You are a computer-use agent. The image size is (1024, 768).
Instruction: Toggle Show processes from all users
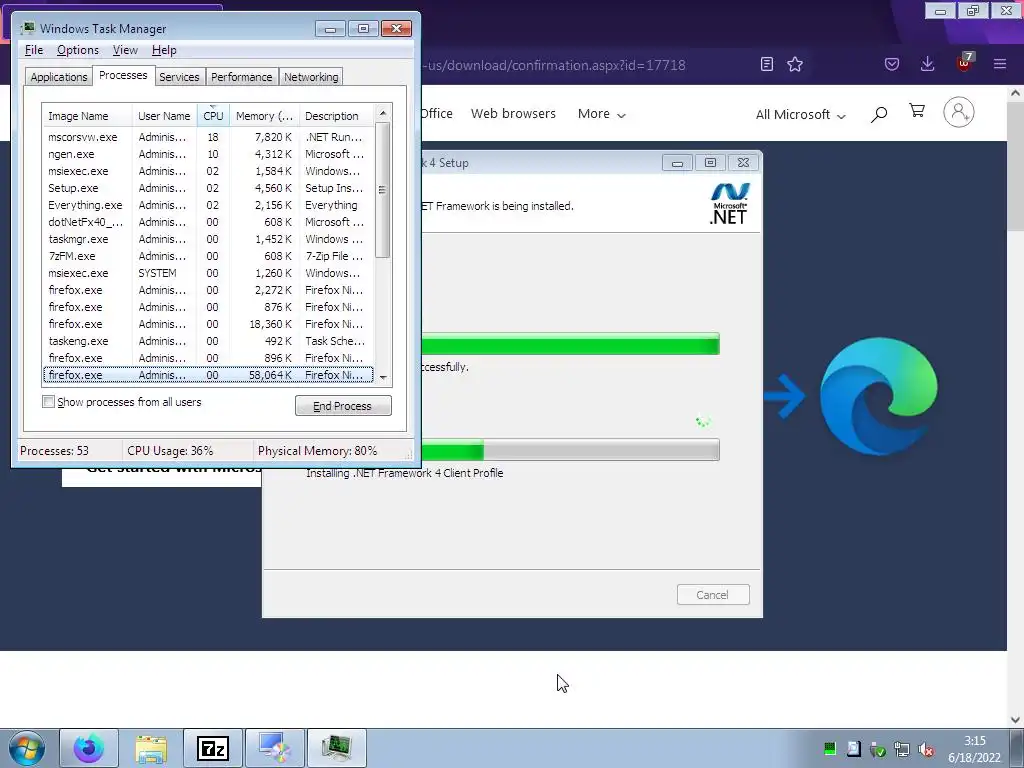[x=48, y=402]
